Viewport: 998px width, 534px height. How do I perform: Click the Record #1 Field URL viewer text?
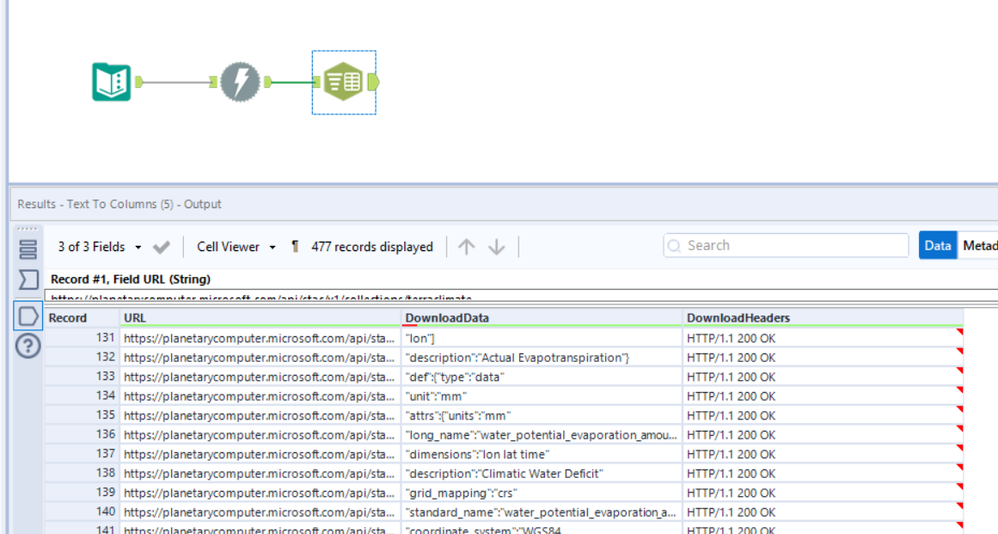tap(130, 279)
